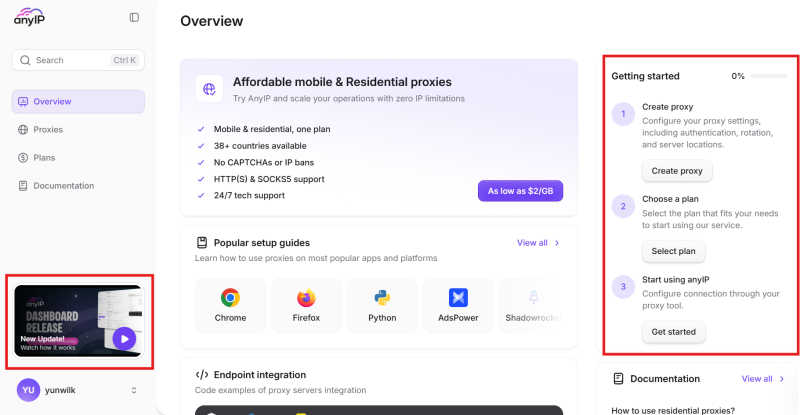Open the Shadowrocket setup guide

(x=533, y=305)
